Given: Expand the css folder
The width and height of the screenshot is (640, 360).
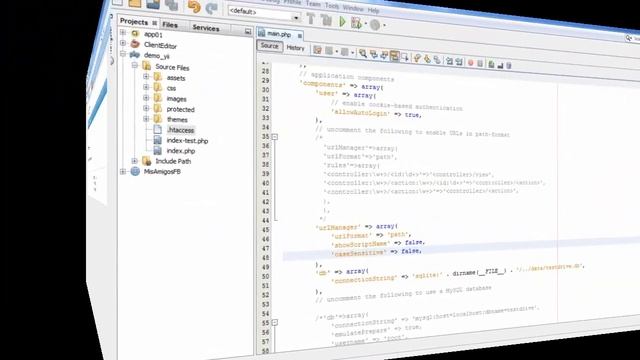Looking at the screenshot, I should pyautogui.click(x=146, y=87).
